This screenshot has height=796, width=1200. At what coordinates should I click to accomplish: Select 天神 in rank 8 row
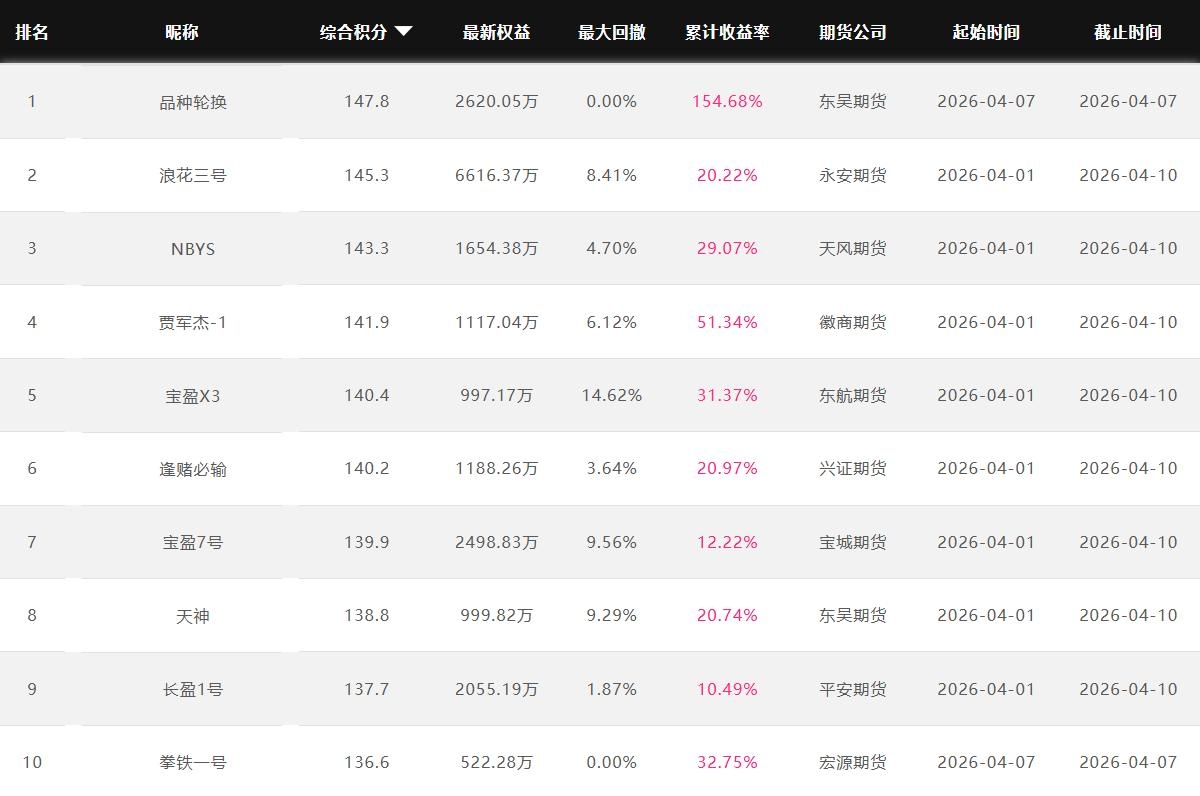193,616
